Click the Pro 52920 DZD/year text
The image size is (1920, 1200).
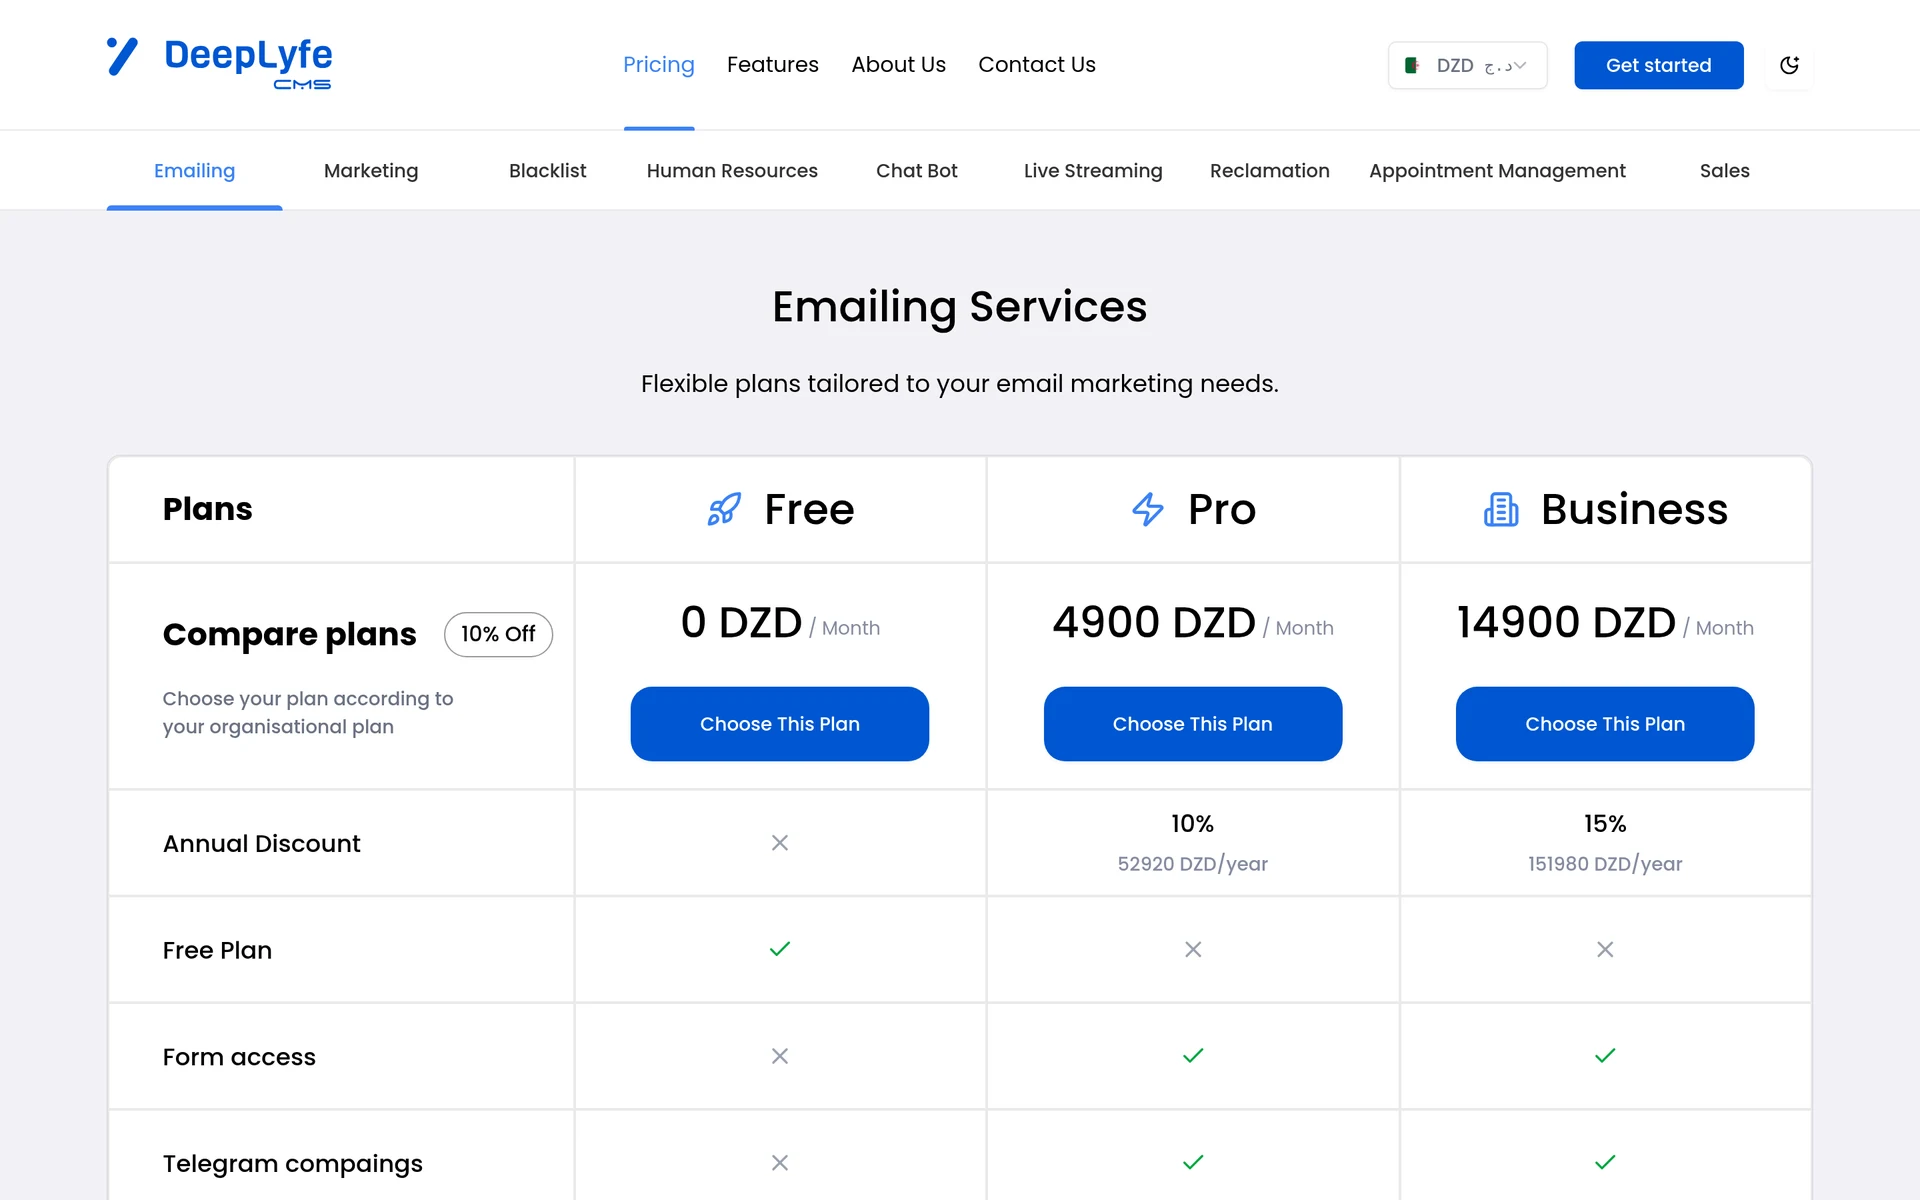[1192, 864]
